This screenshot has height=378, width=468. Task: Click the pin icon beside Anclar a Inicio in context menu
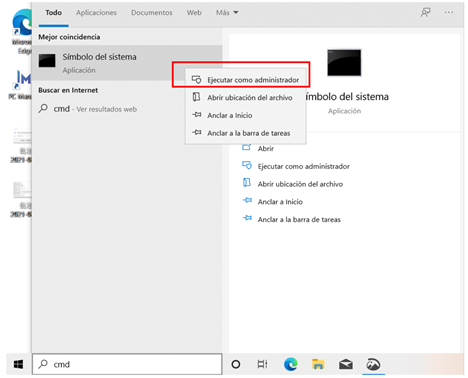click(x=197, y=115)
